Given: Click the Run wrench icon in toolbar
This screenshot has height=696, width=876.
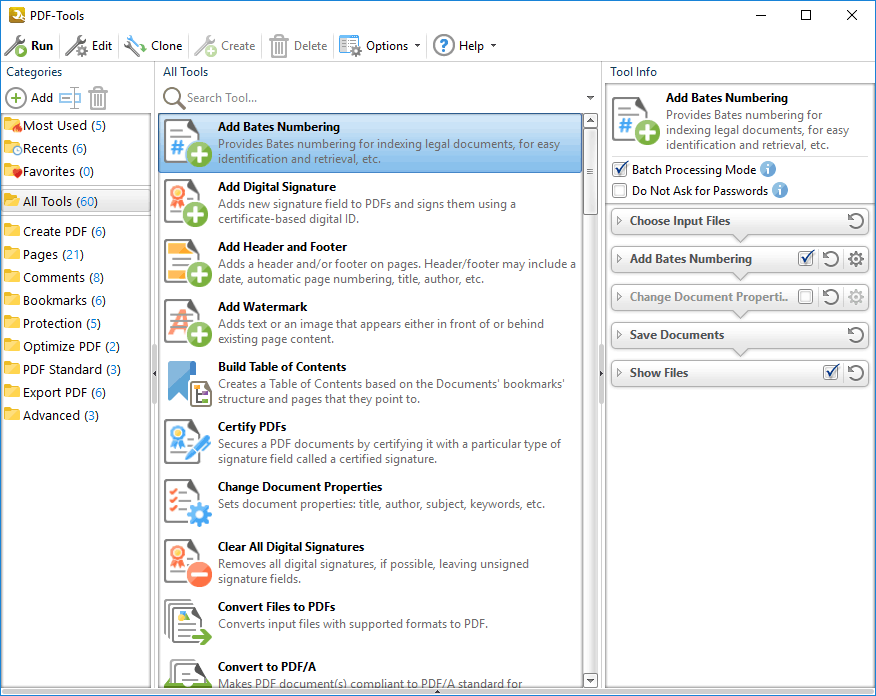Looking at the screenshot, I should coord(16,46).
